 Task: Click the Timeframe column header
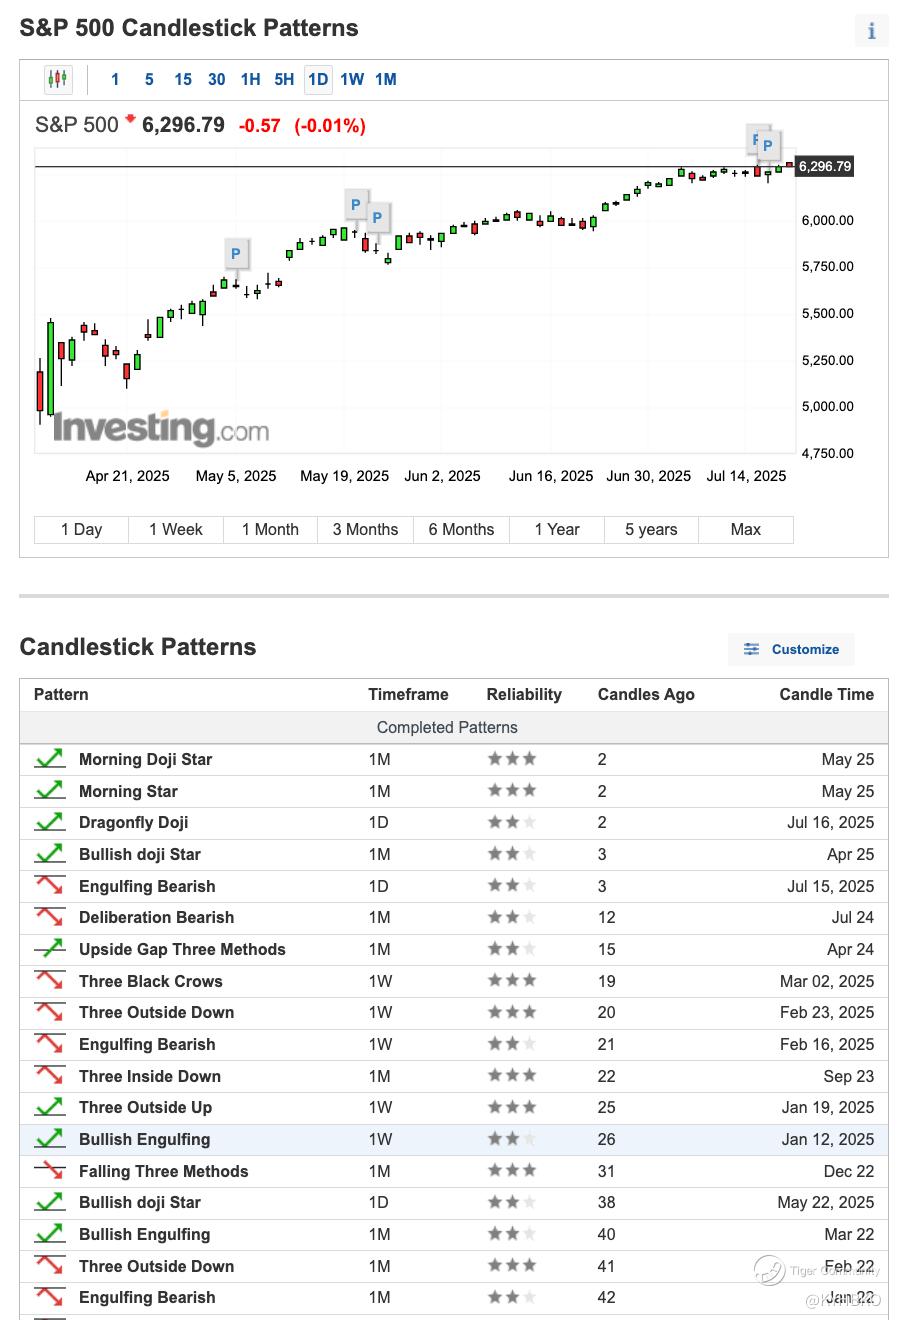point(408,694)
